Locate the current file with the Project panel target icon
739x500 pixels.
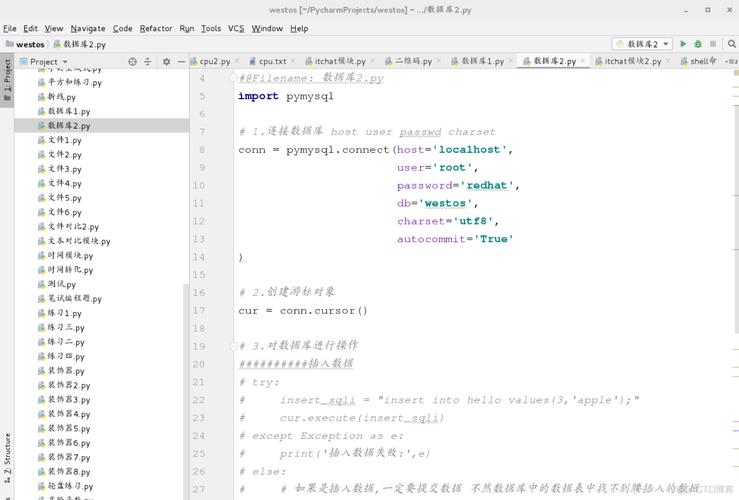coord(132,61)
